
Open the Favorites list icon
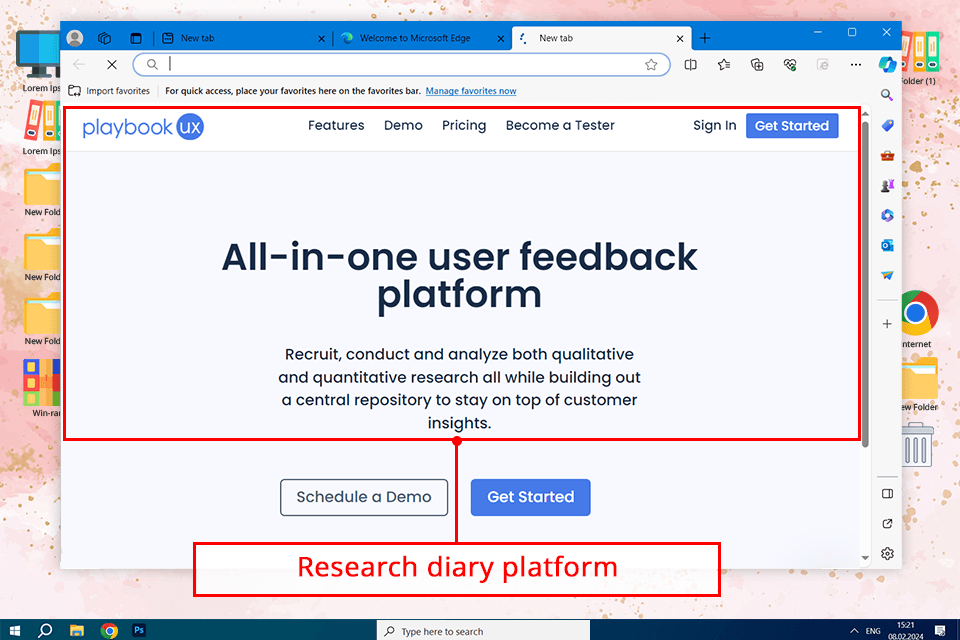724,64
